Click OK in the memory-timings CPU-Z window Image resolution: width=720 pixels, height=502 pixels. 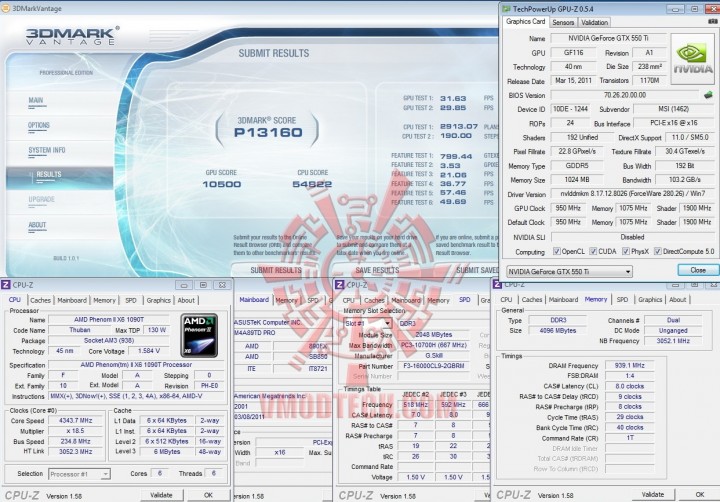[699, 495]
